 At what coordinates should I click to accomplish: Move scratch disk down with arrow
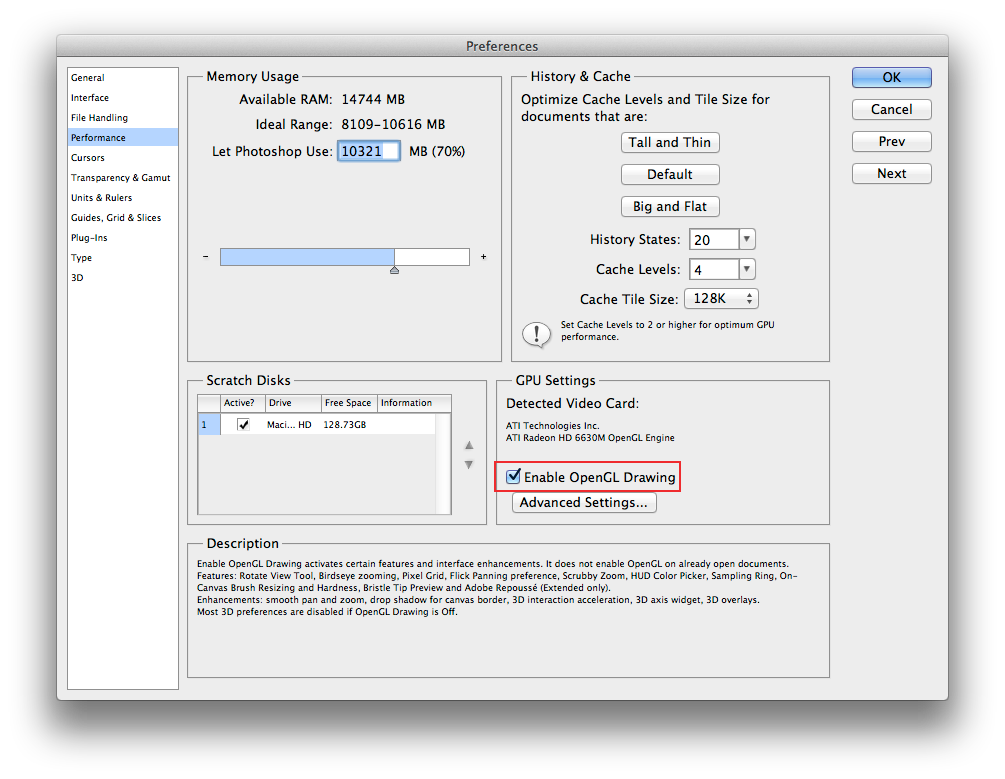pos(469,465)
